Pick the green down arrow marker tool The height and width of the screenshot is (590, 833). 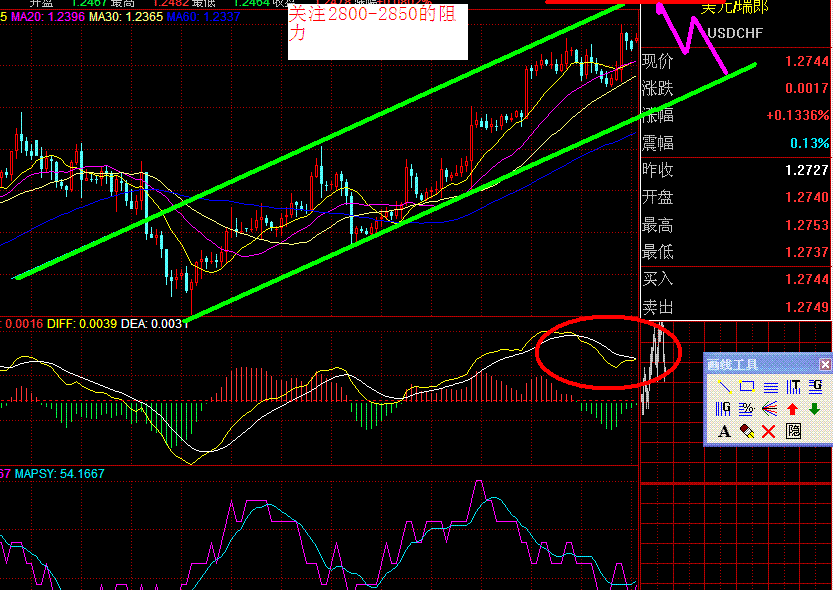click(815, 409)
